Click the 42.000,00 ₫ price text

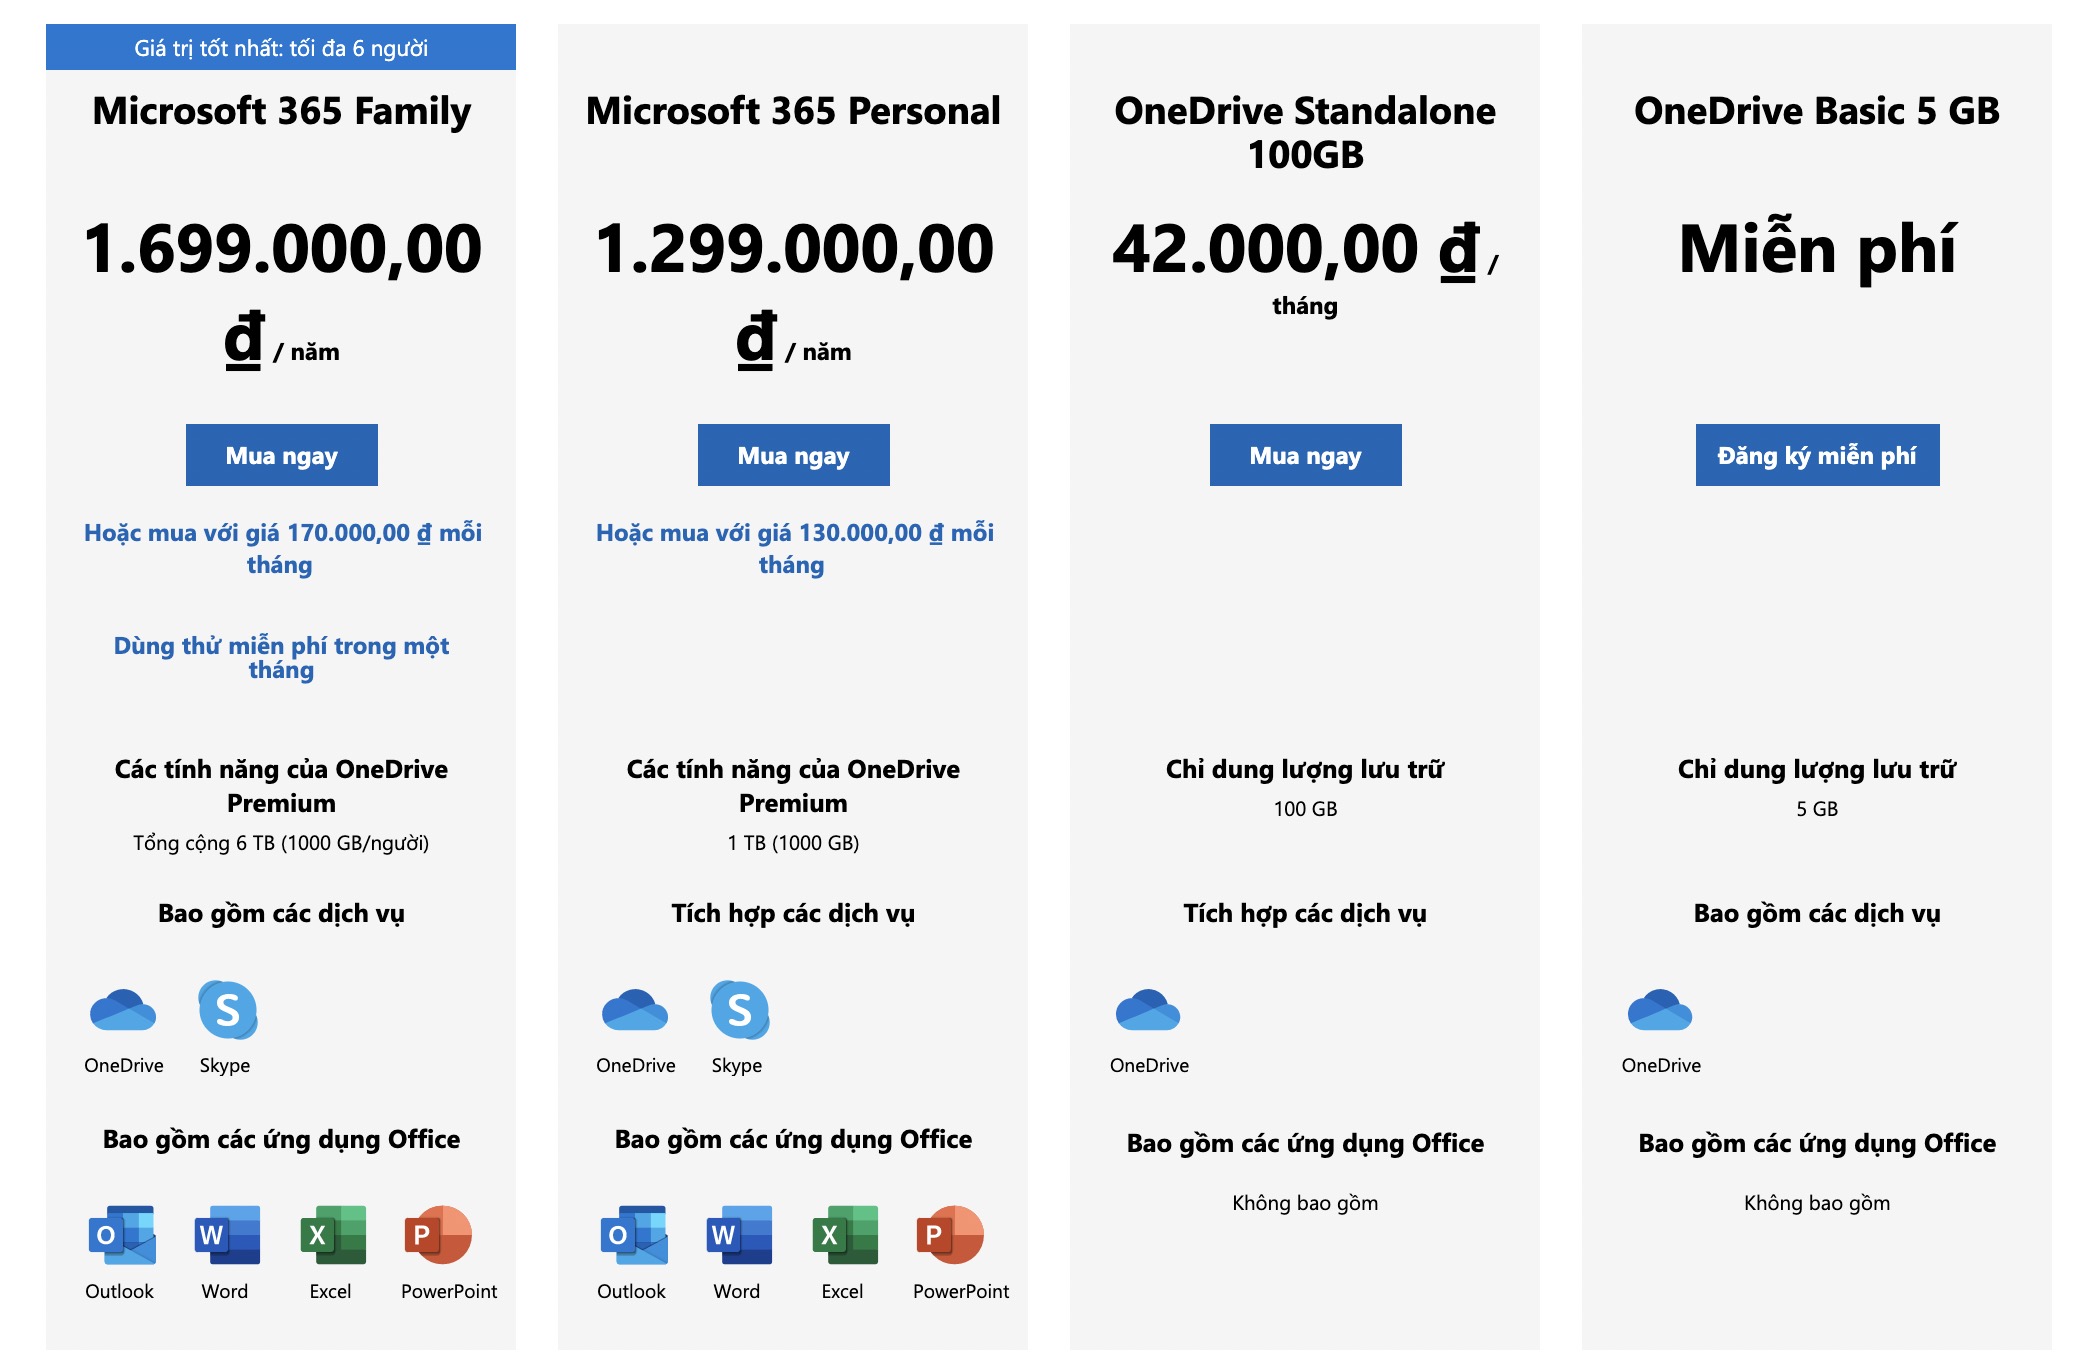point(1295,249)
